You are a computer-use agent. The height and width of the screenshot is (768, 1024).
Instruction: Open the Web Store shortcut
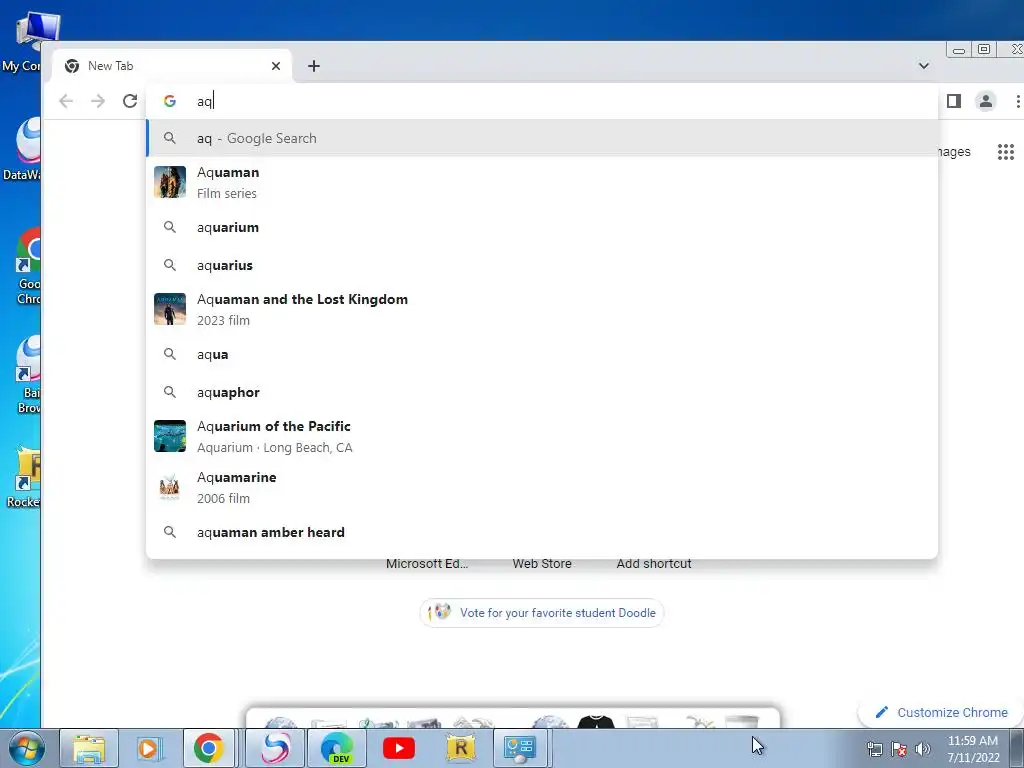pyautogui.click(x=542, y=564)
